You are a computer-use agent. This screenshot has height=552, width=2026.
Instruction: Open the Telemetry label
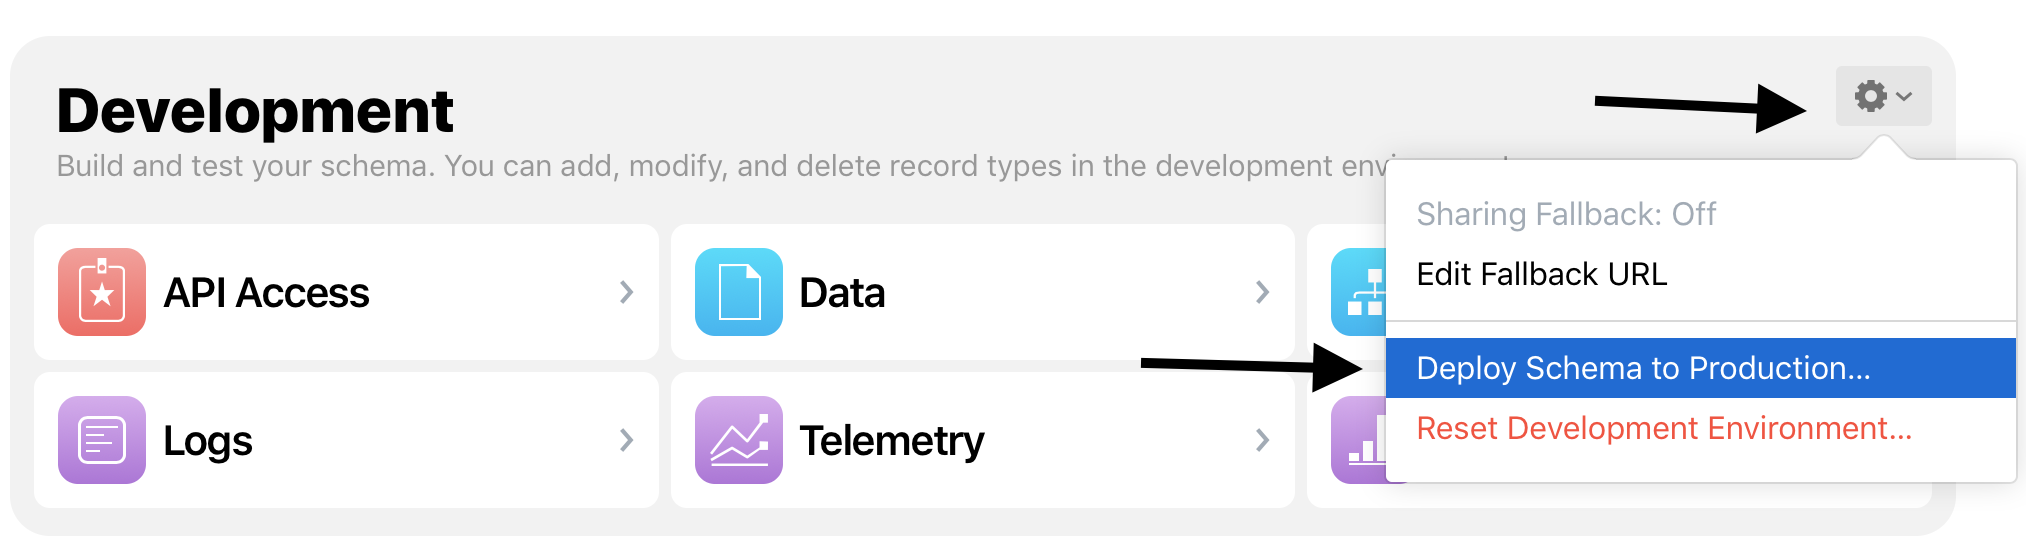(x=892, y=441)
